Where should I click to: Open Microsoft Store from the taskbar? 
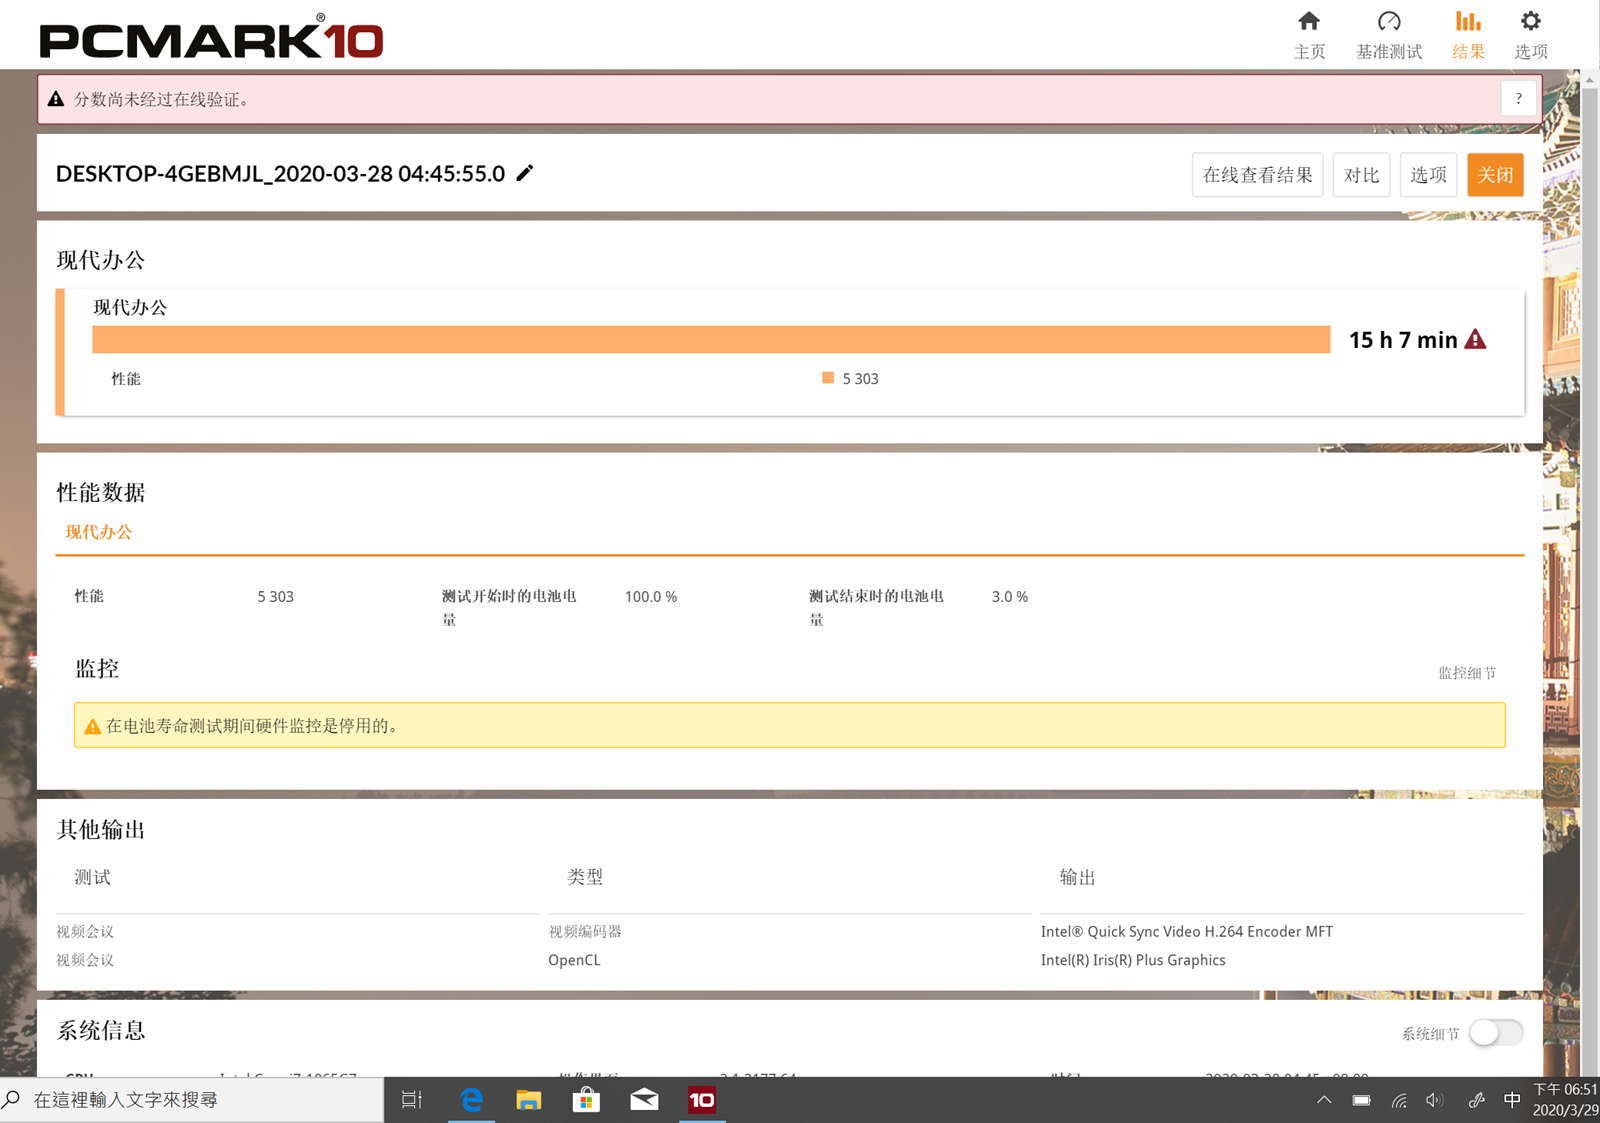[x=586, y=1100]
